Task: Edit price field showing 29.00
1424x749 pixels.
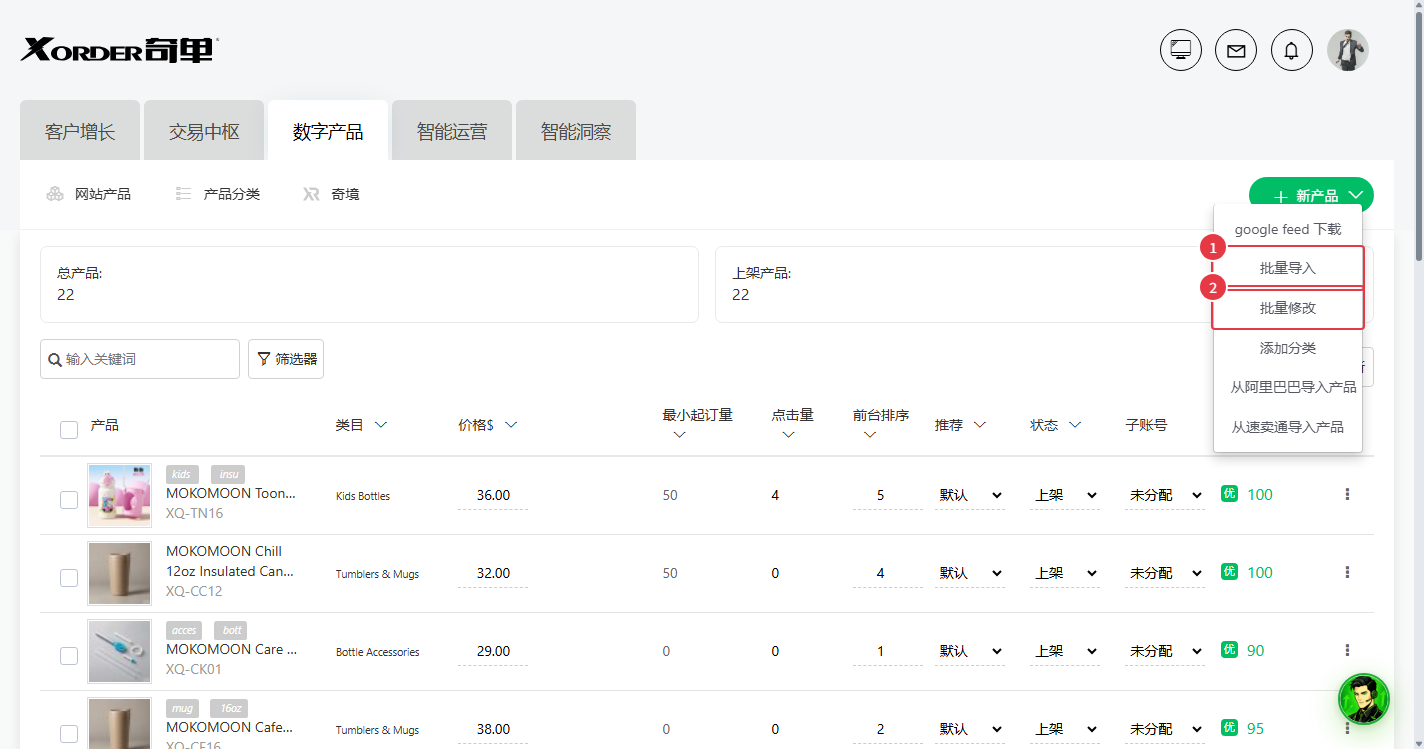Action: (x=493, y=651)
